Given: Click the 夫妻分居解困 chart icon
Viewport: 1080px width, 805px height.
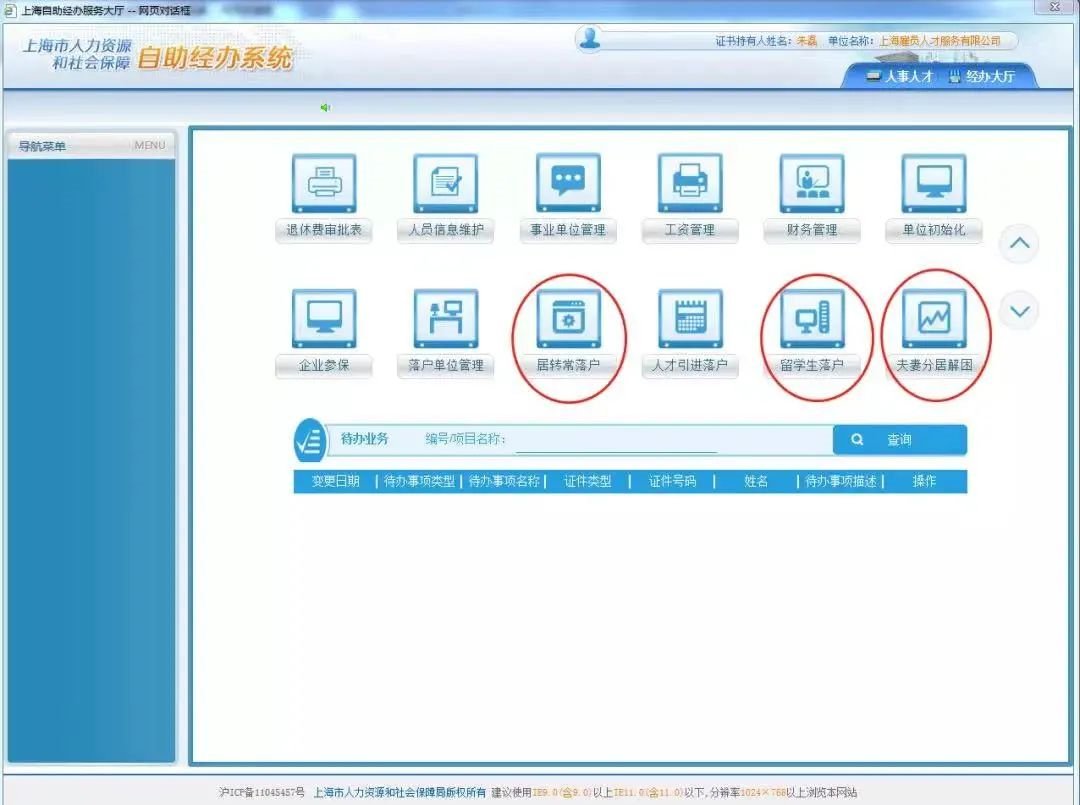Looking at the screenshot, I should click(x=934, y=320).
